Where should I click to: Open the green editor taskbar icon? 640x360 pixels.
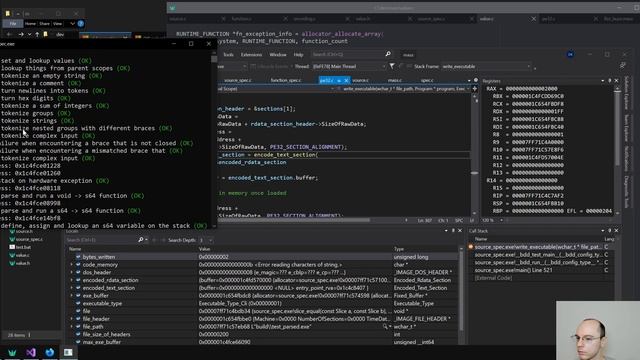tap(12, 352)
